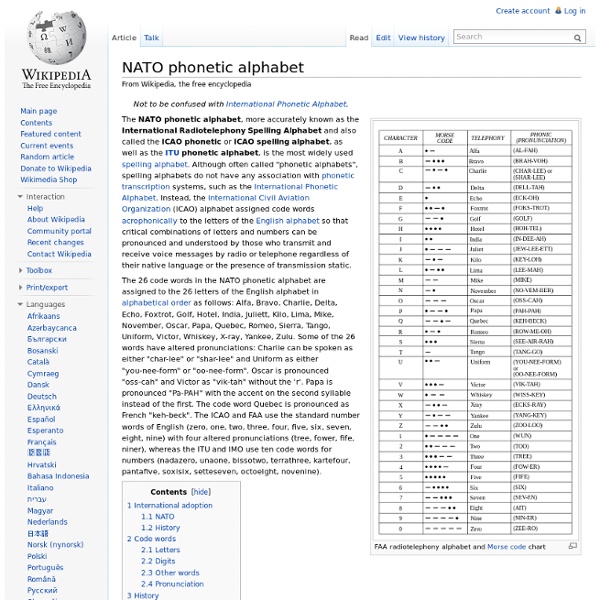Hide the Contents table
The width and height of the screenshot is (600, 600).
tap(201, 493)
